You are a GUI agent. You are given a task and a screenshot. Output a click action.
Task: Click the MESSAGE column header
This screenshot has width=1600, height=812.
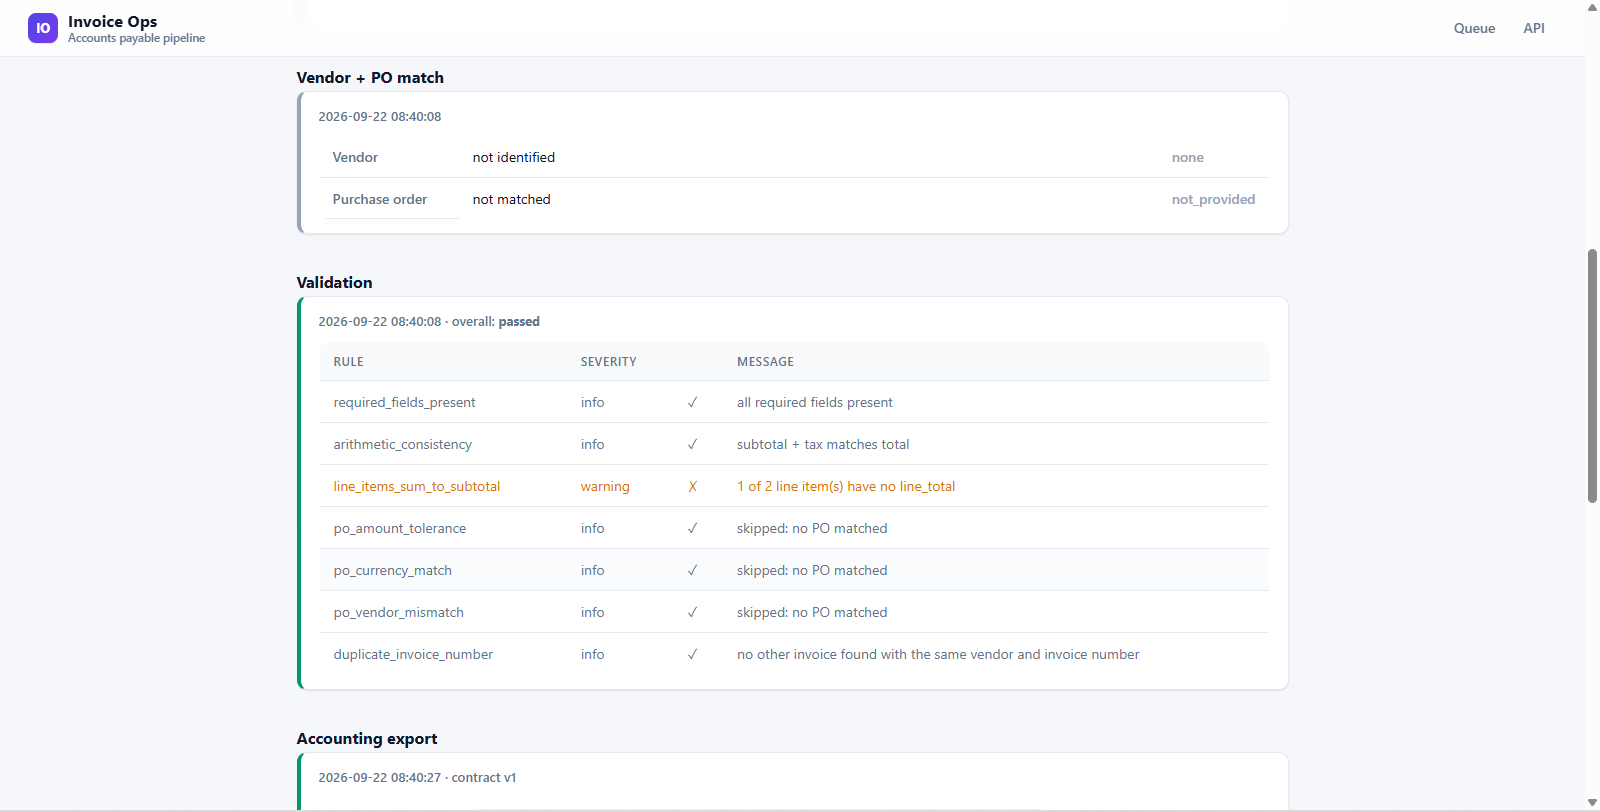coord(765,362)
